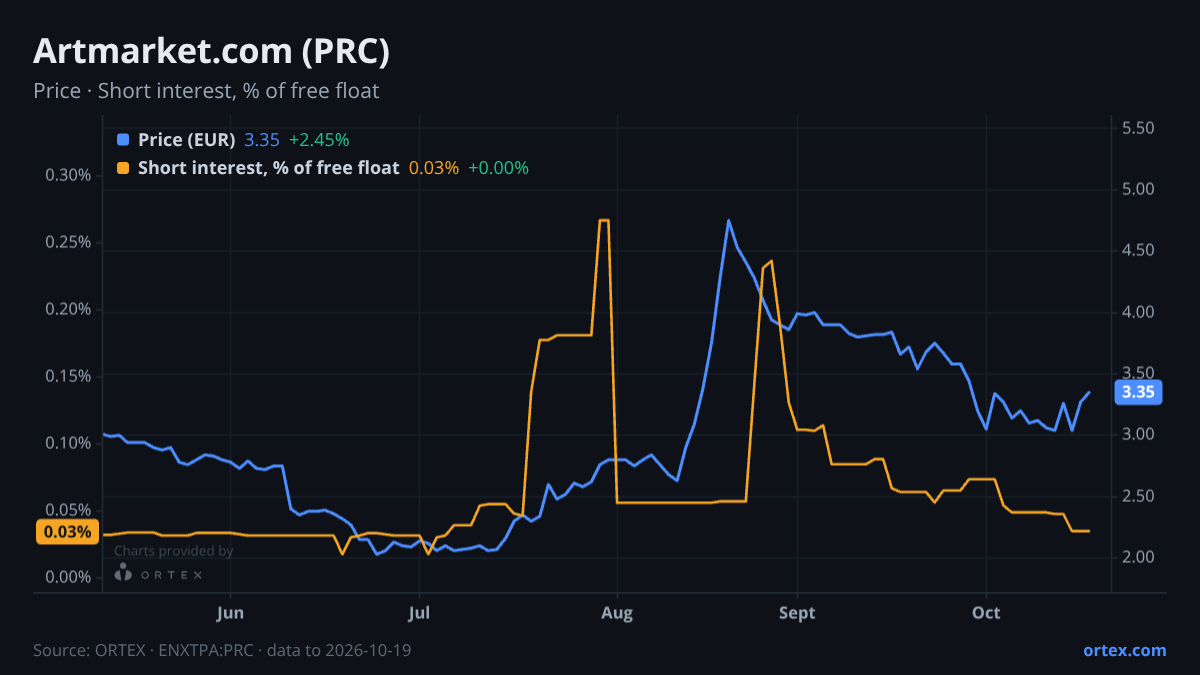Click the 0.20% left axis label

pos(68,309)
